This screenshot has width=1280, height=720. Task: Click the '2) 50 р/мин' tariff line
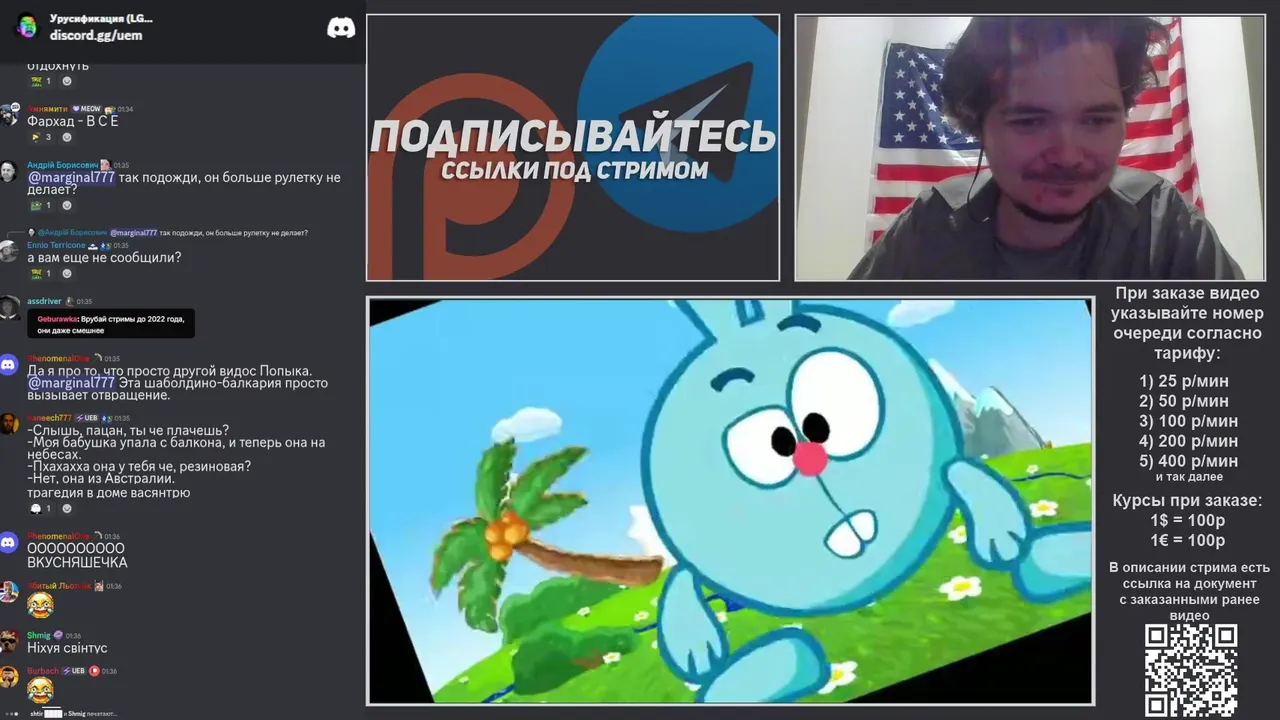pos(1184,401)
